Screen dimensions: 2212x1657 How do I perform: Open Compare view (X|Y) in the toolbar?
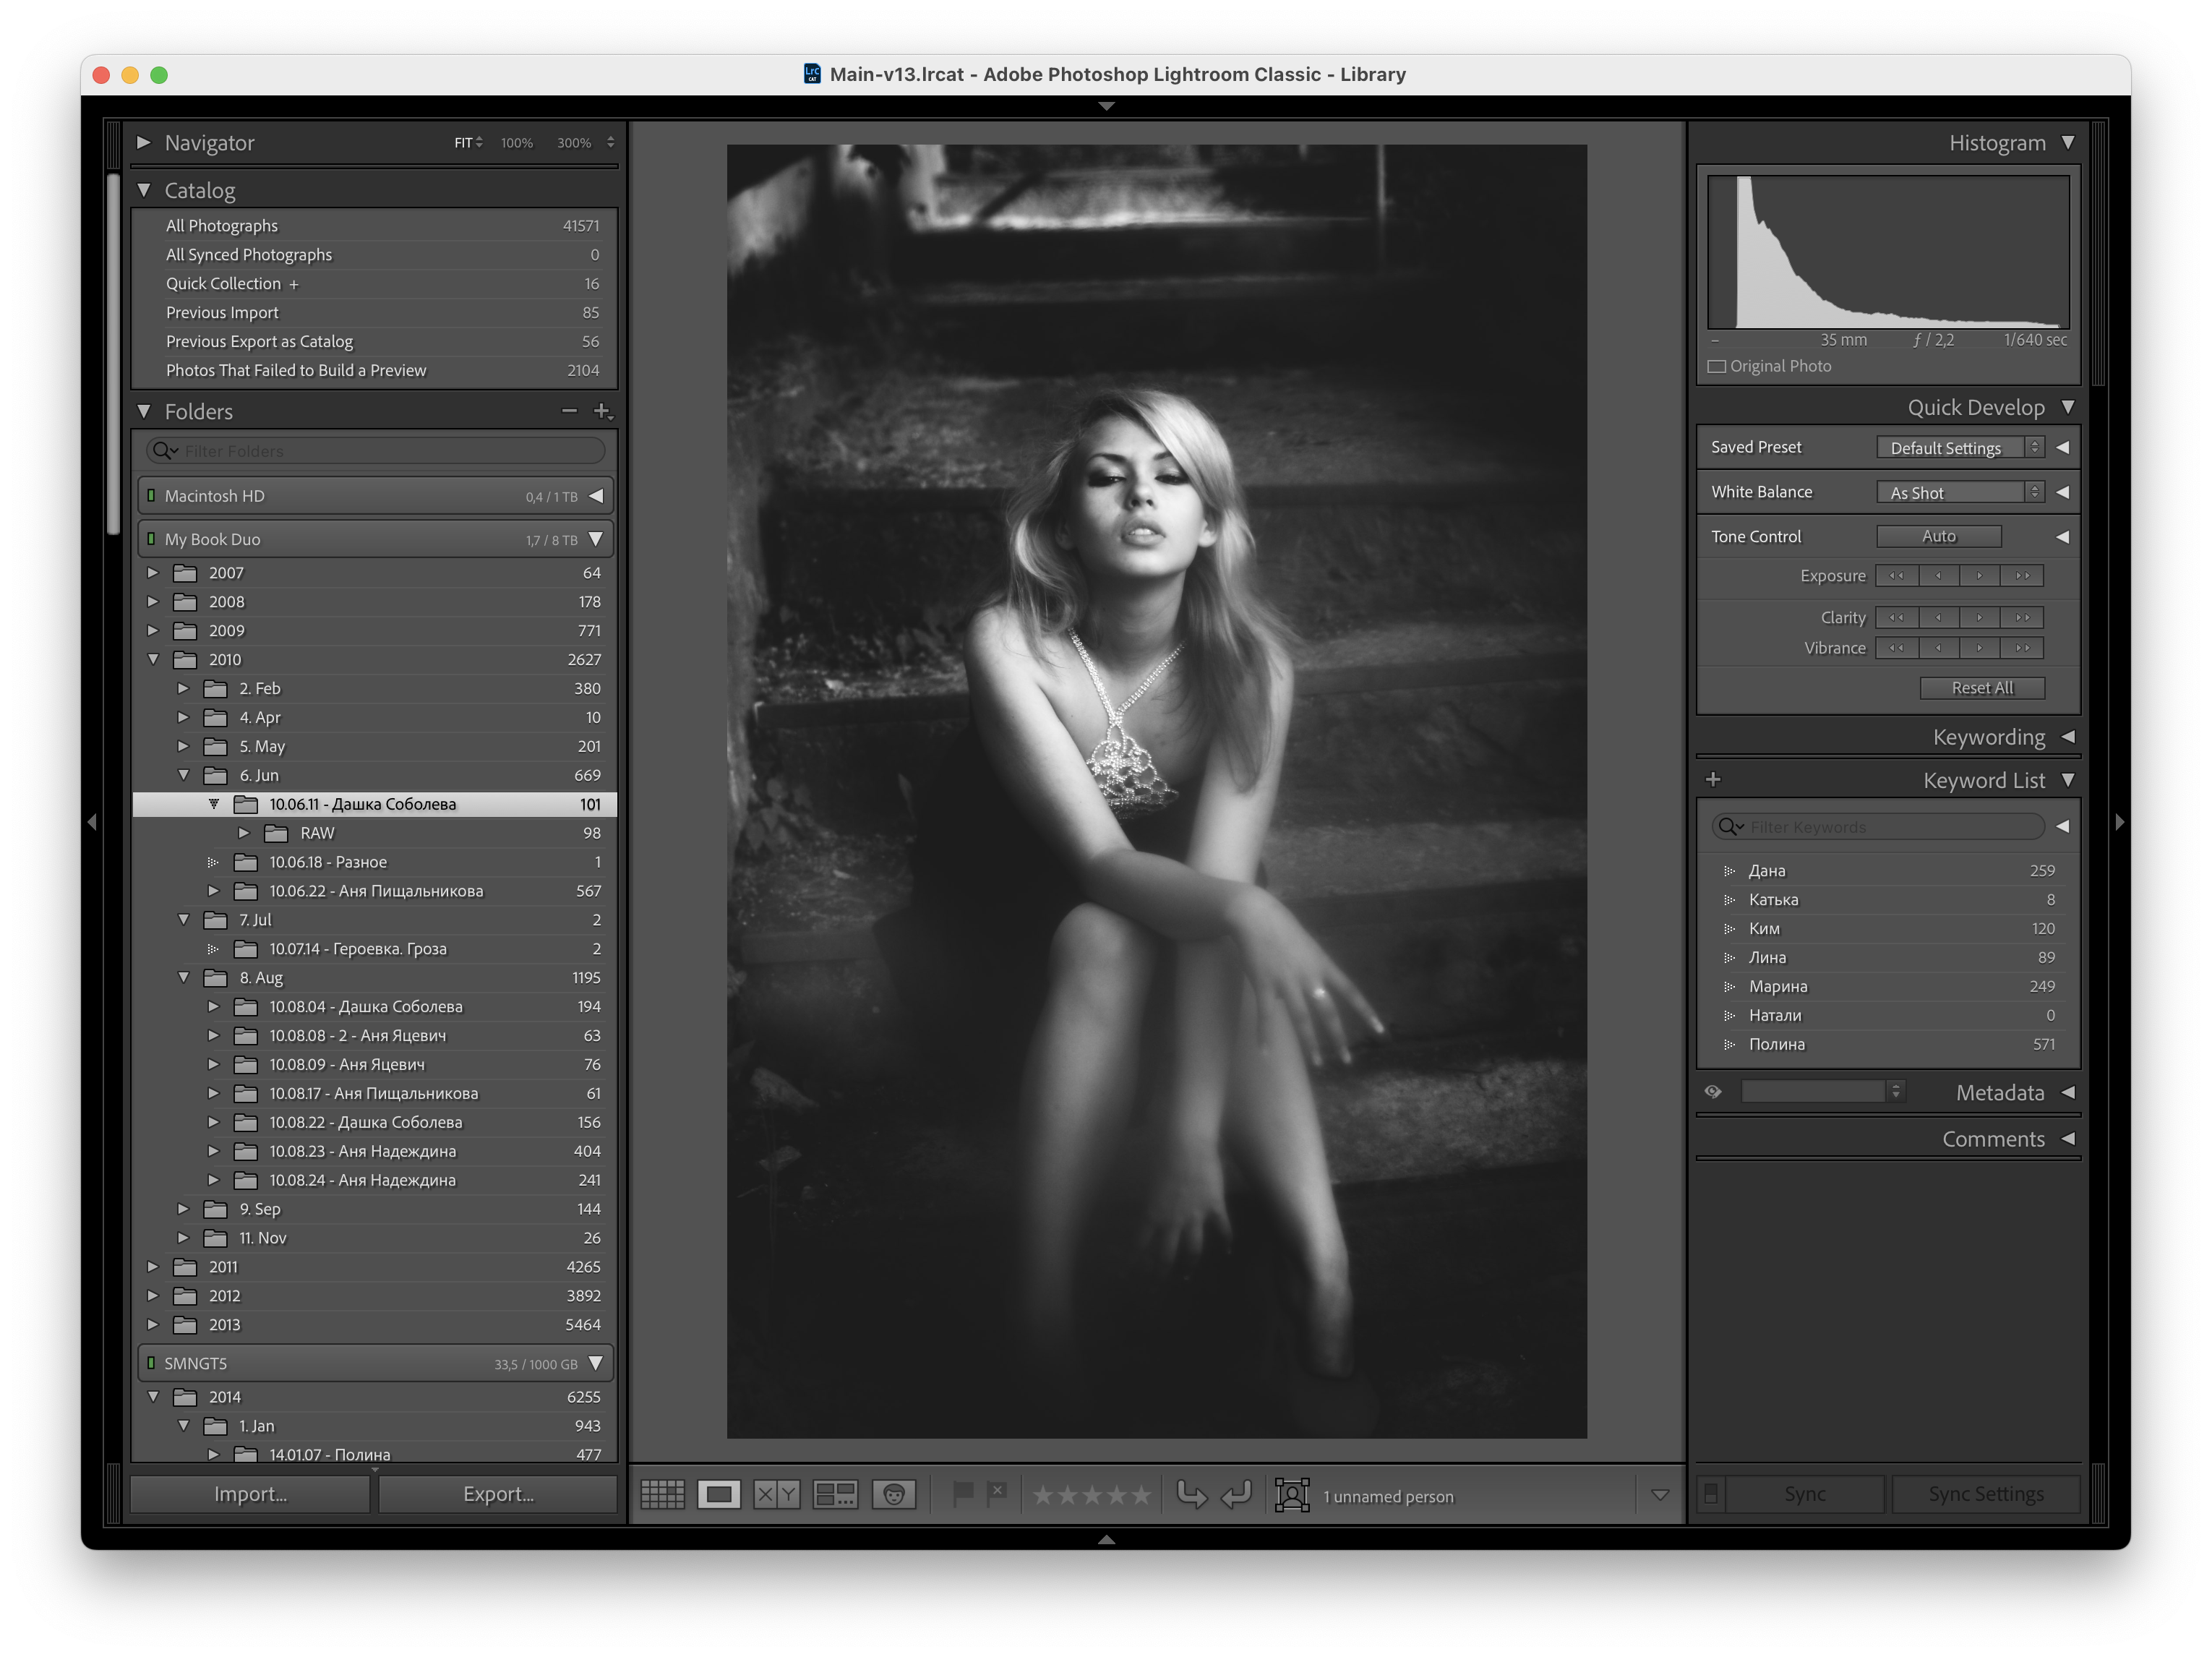pyautogui.click(x=777, y=1495)
